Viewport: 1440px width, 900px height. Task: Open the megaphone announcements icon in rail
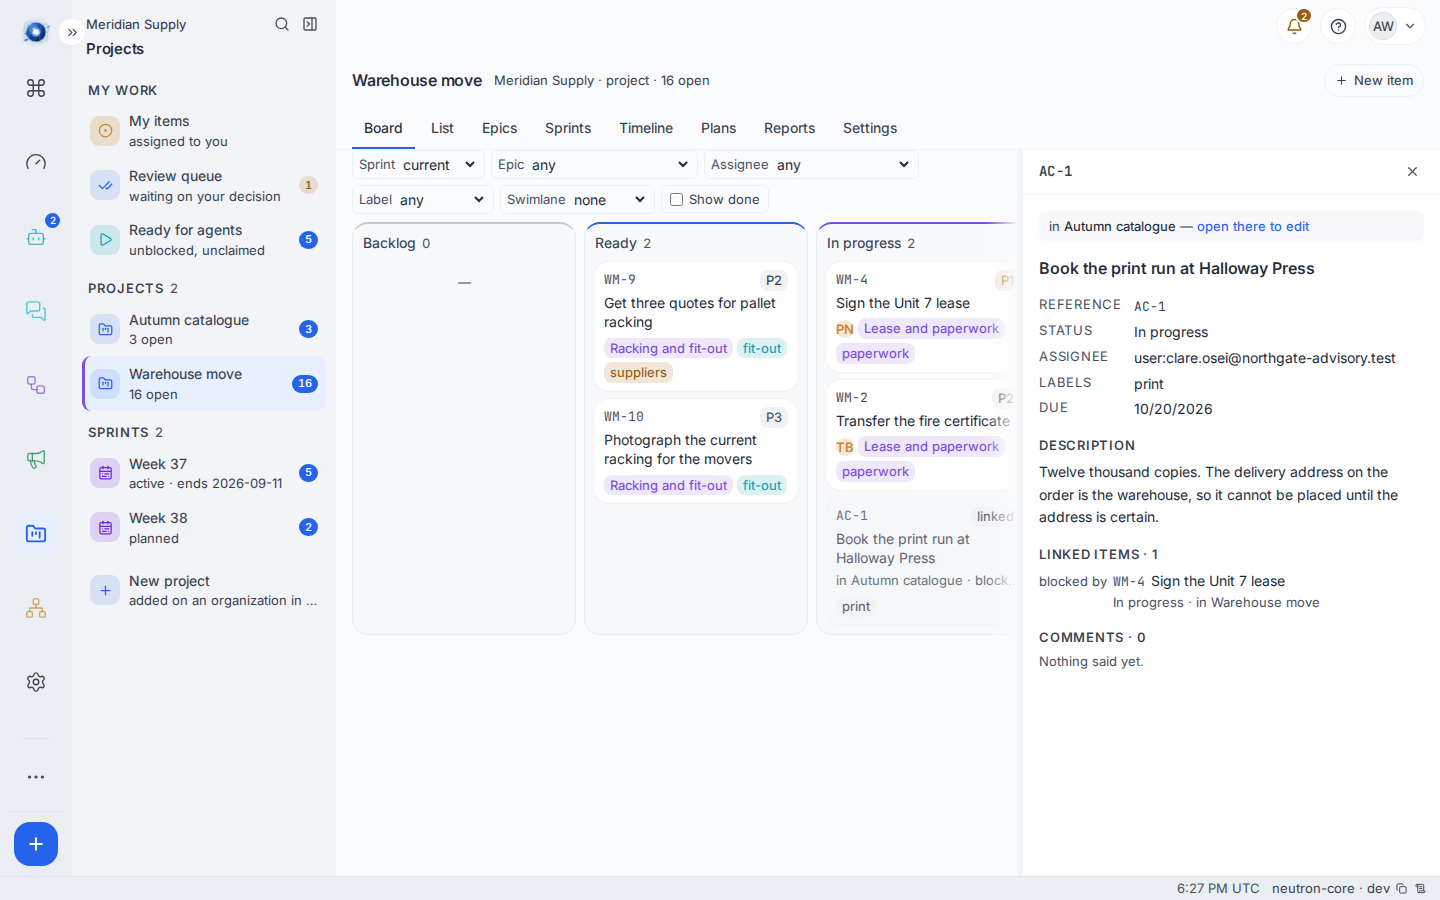point(36,459)
